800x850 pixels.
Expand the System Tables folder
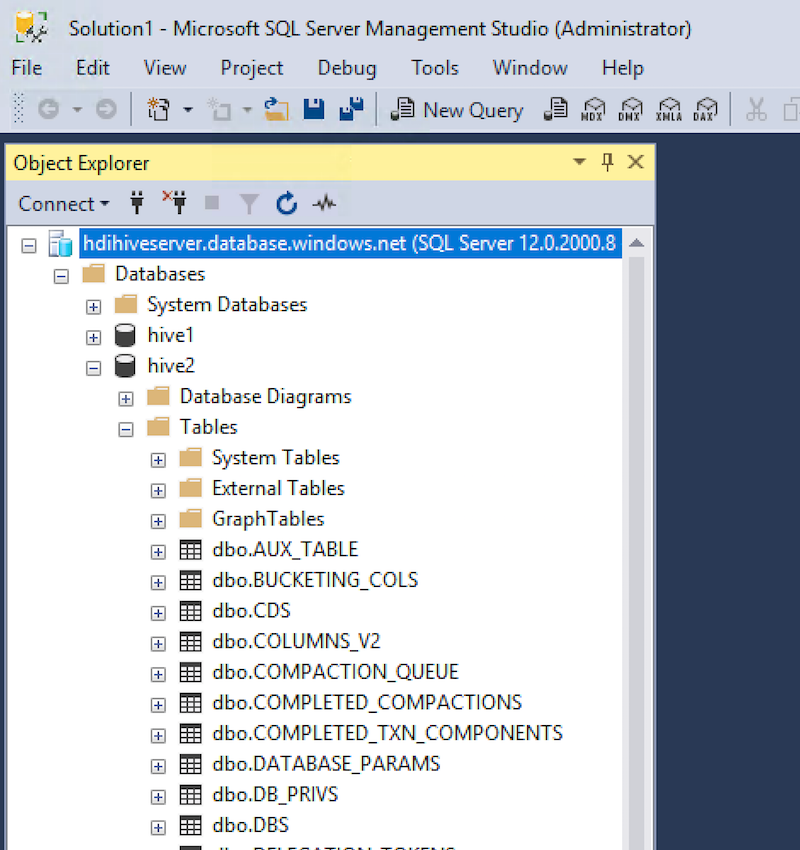click(158, 460)
